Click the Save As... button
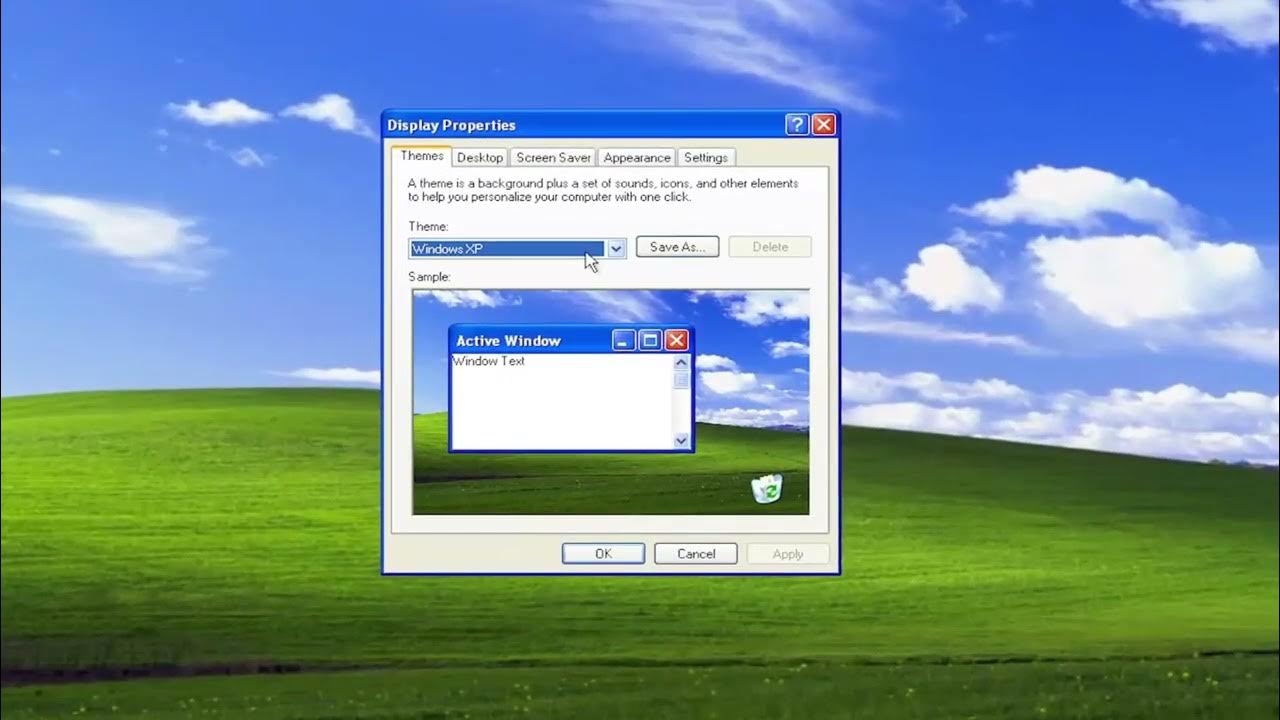This screenshot has height=720, width=1280. click(677, 247)
